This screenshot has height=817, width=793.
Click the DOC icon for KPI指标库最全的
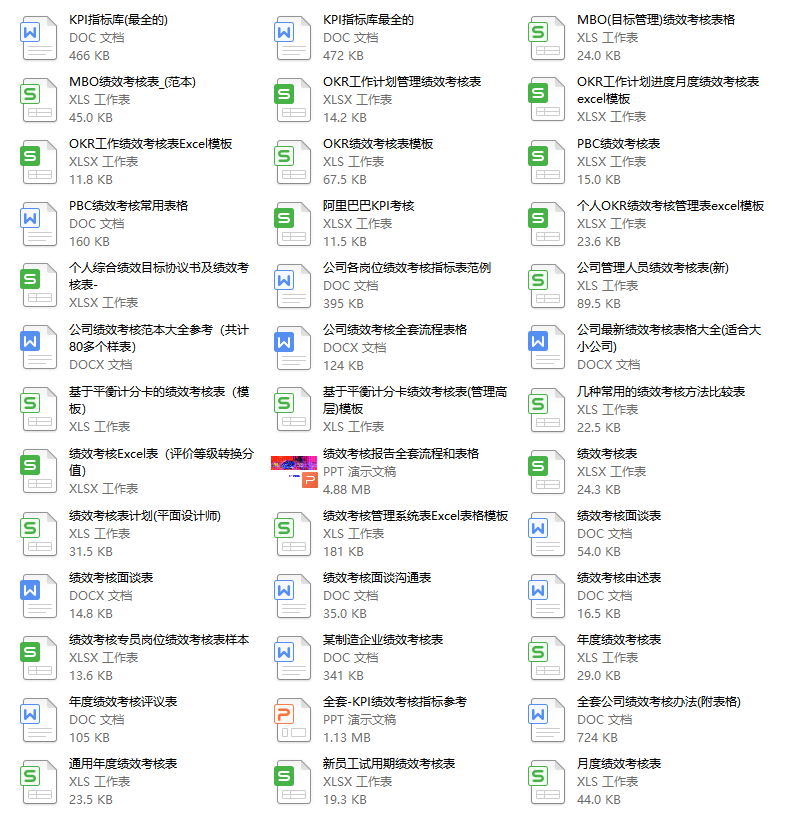click(293, 38)
